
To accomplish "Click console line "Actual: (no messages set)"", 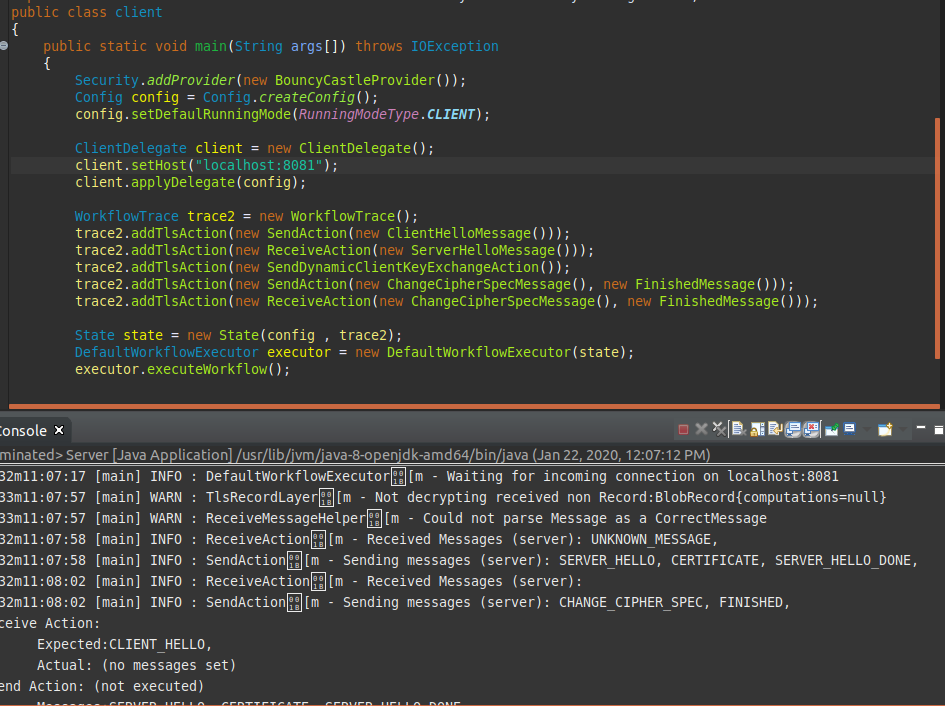I will 136,666.
